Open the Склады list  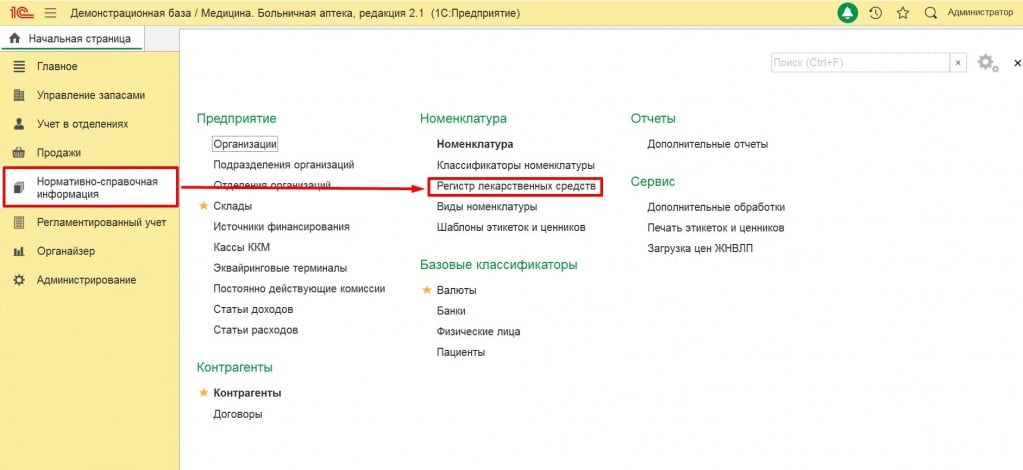(x=233, y=206)
